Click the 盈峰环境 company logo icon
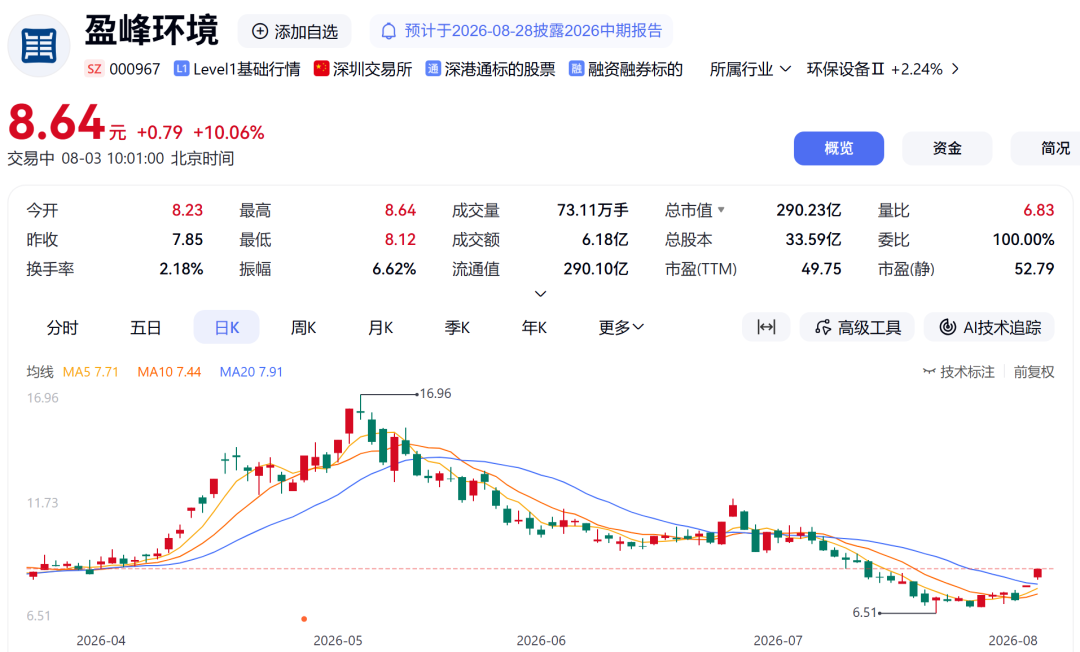Viewport: 1080px width, 652px height. pos(39,45)
